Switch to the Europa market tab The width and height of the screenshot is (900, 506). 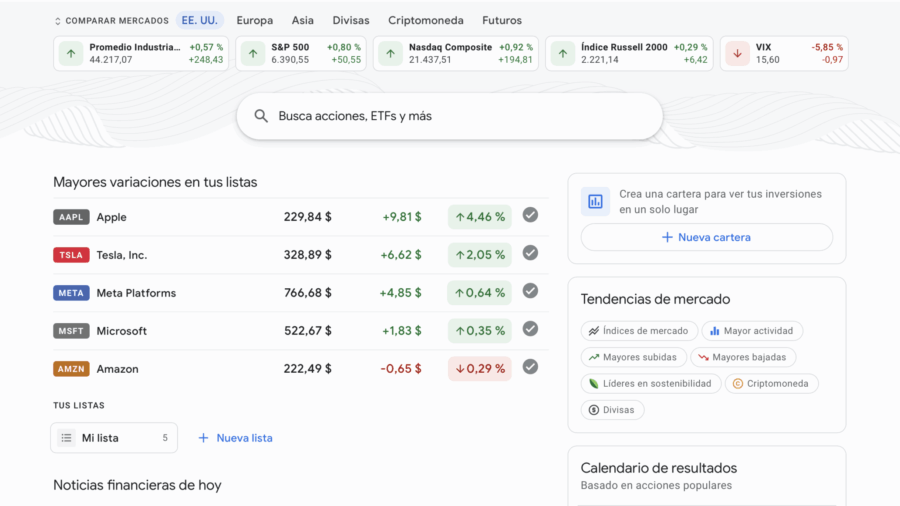click(x=255, y=21)
